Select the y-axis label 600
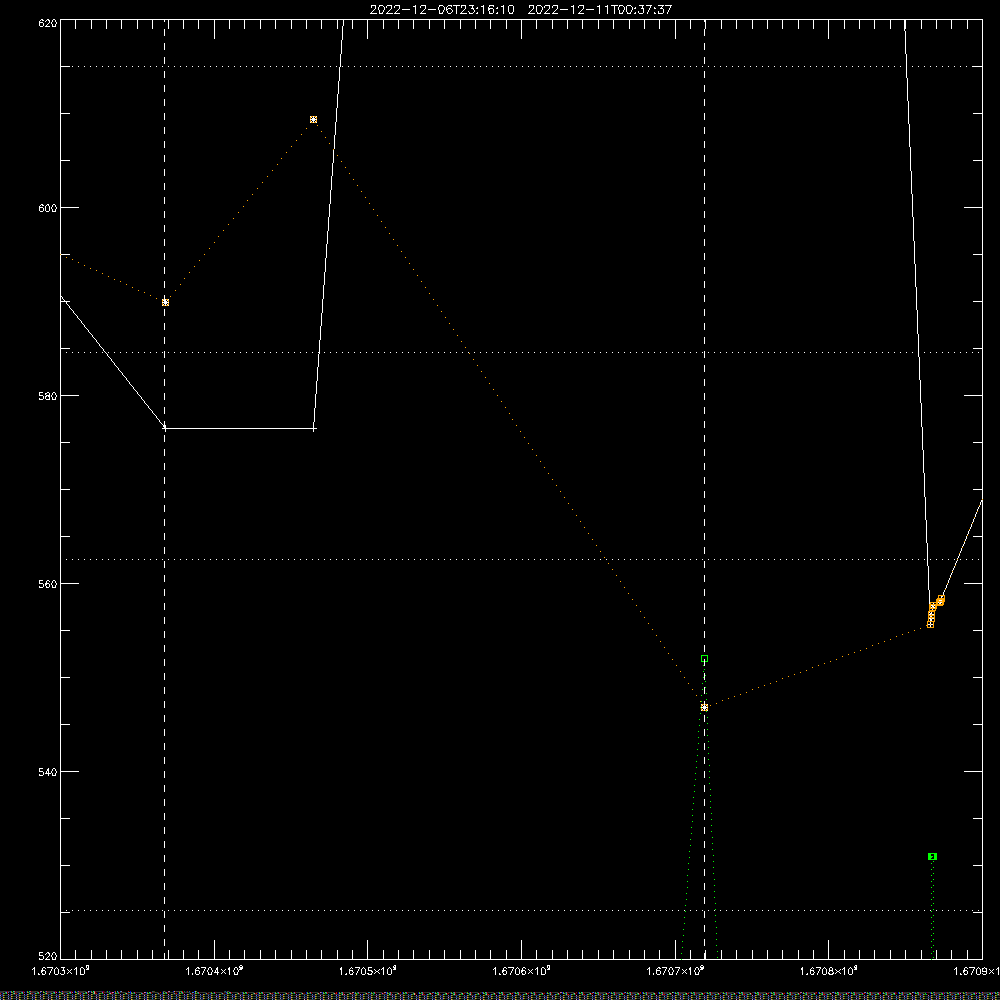Image resolution: width=1000 pixels, height=1000 pixels. (48, 208)
